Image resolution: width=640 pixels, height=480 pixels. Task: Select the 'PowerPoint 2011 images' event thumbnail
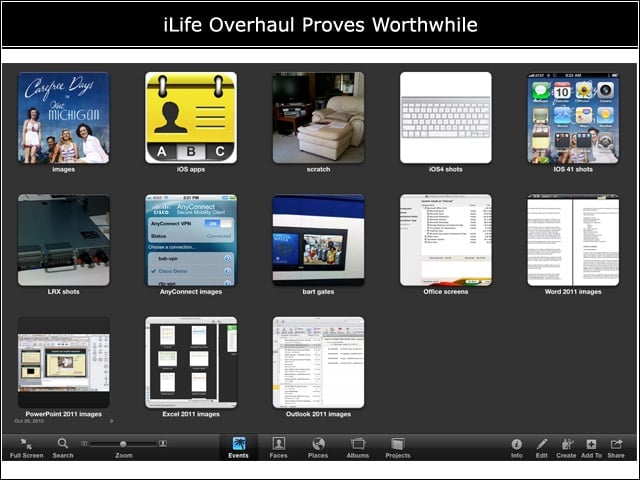pyautogui.click(x=64, y=363)
